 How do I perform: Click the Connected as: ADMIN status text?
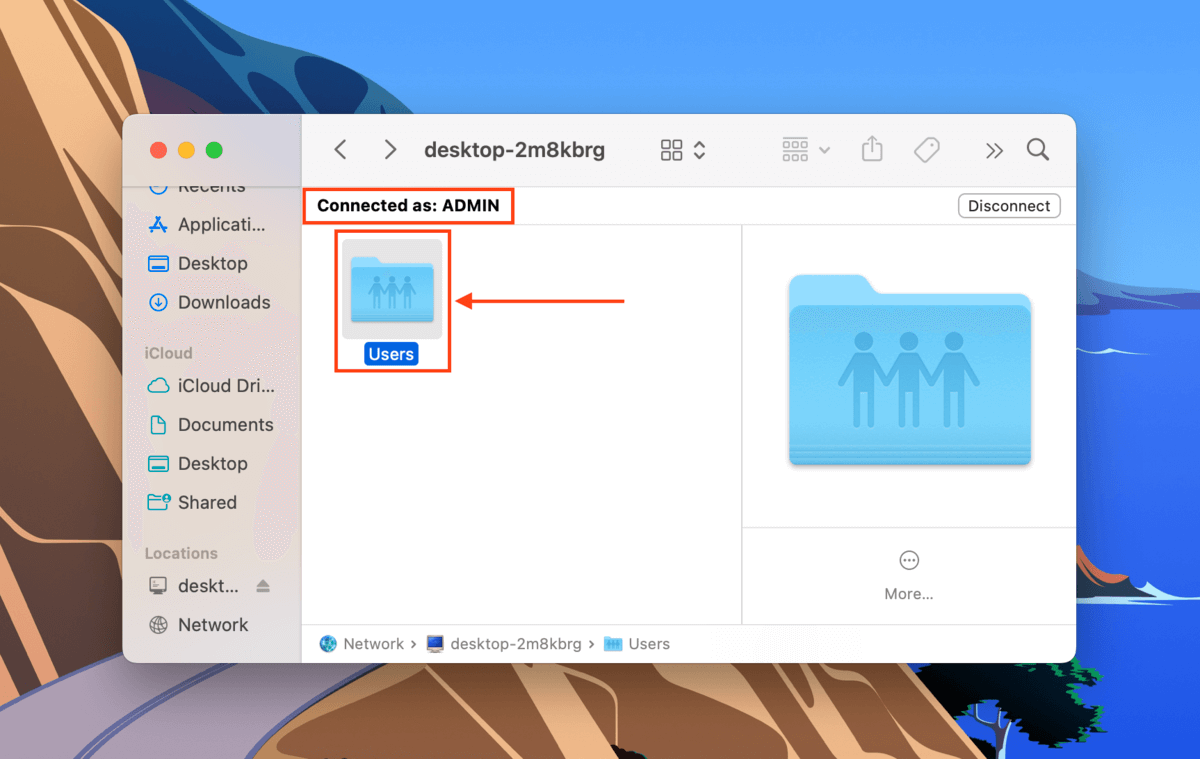point(407,206)
